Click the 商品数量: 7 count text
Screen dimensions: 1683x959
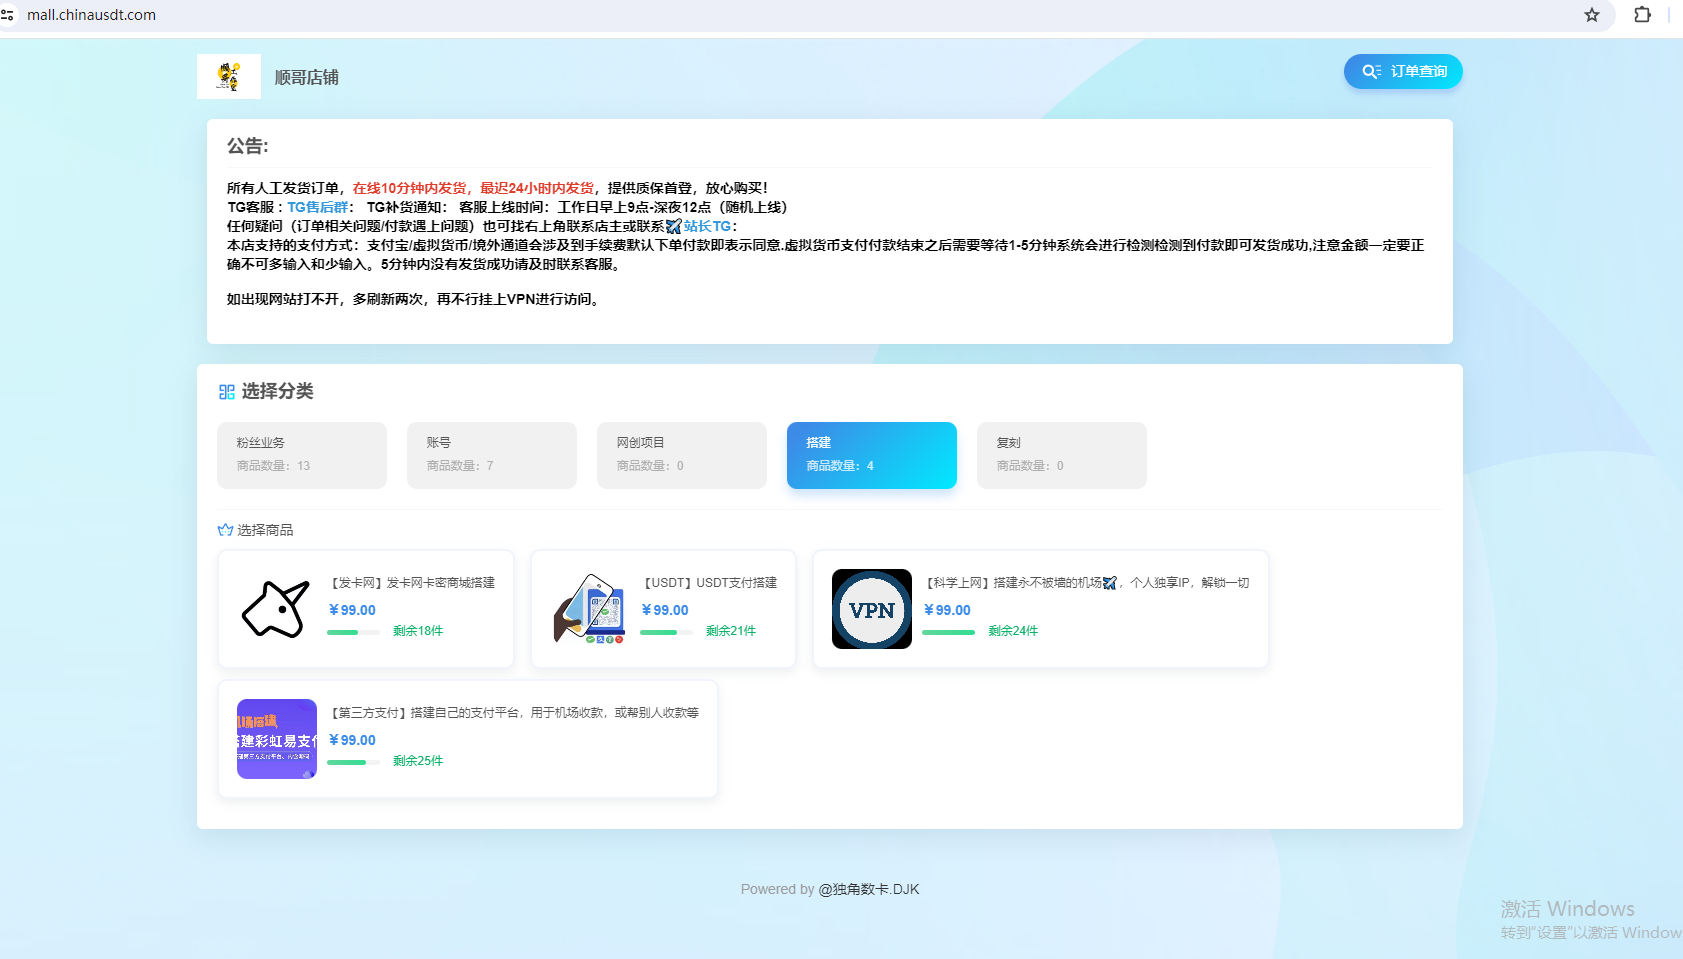pyautogui.click(x=460, y=466)
